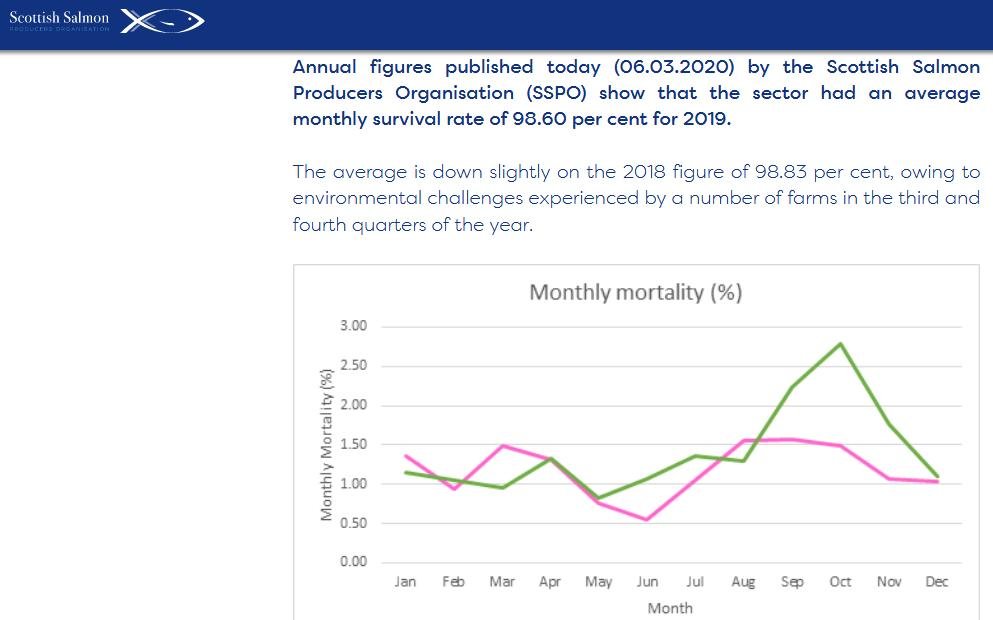Click the pink line peak at March
The height and width of the screenshot is (620, 993).
[502, 446]
